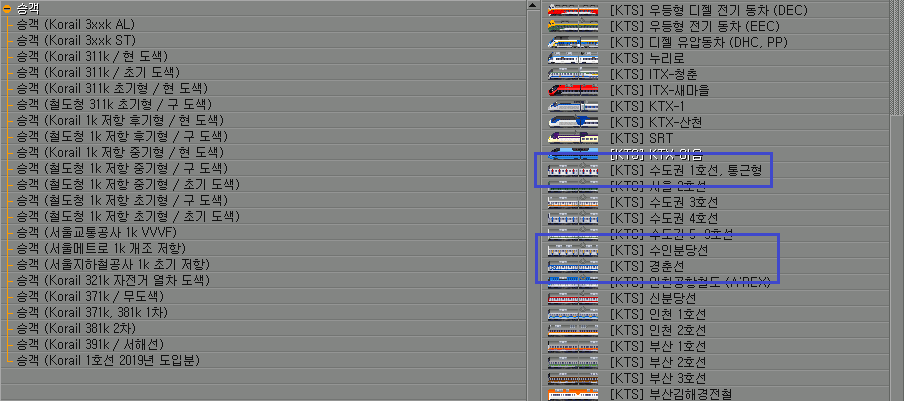Click the 인천 1호선 train icon
The height and width of the screenshot is (401, 904).
tap(573, 315)
